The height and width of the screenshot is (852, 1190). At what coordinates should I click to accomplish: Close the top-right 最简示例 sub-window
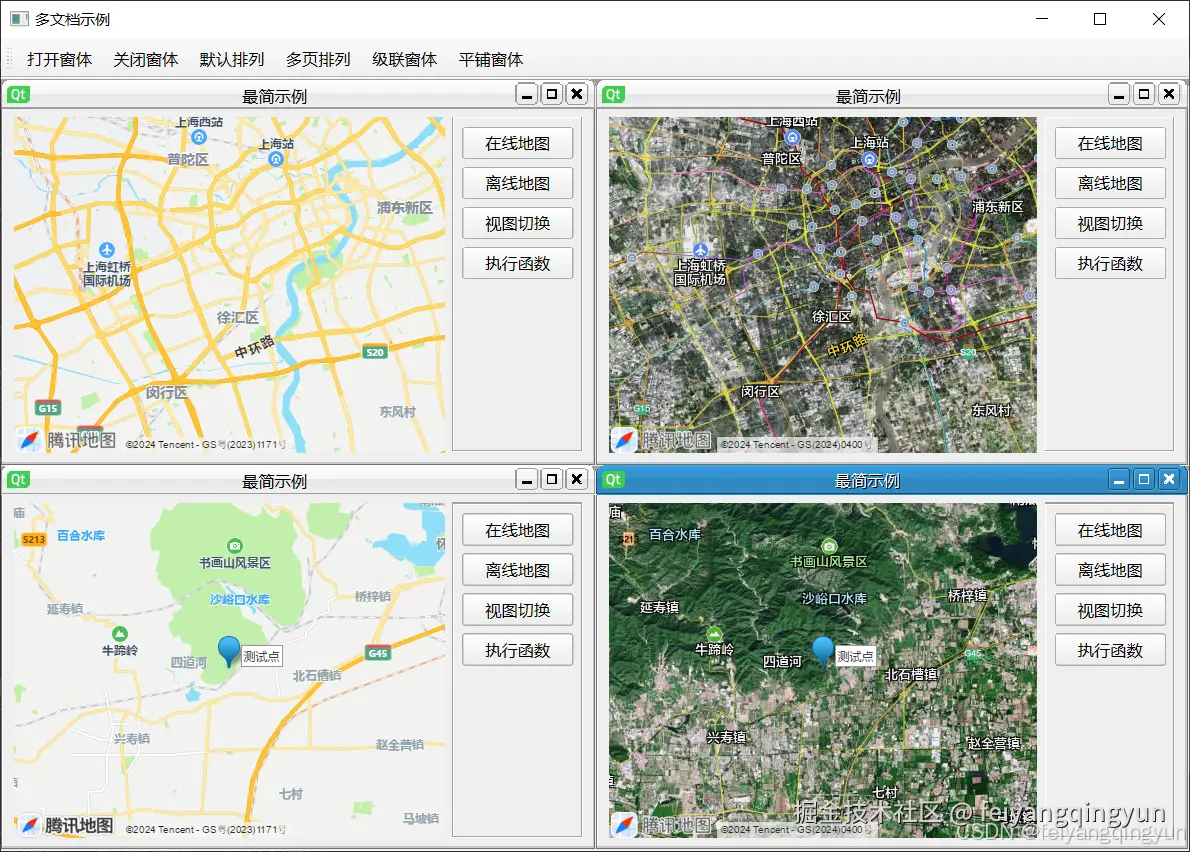click(1169, 95)
